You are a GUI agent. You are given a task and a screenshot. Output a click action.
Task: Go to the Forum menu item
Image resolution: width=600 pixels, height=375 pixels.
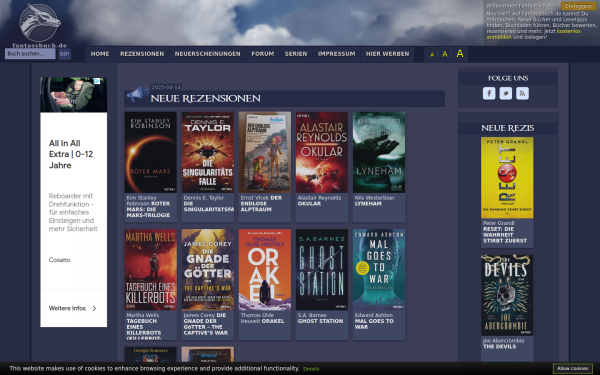point(262,54)
